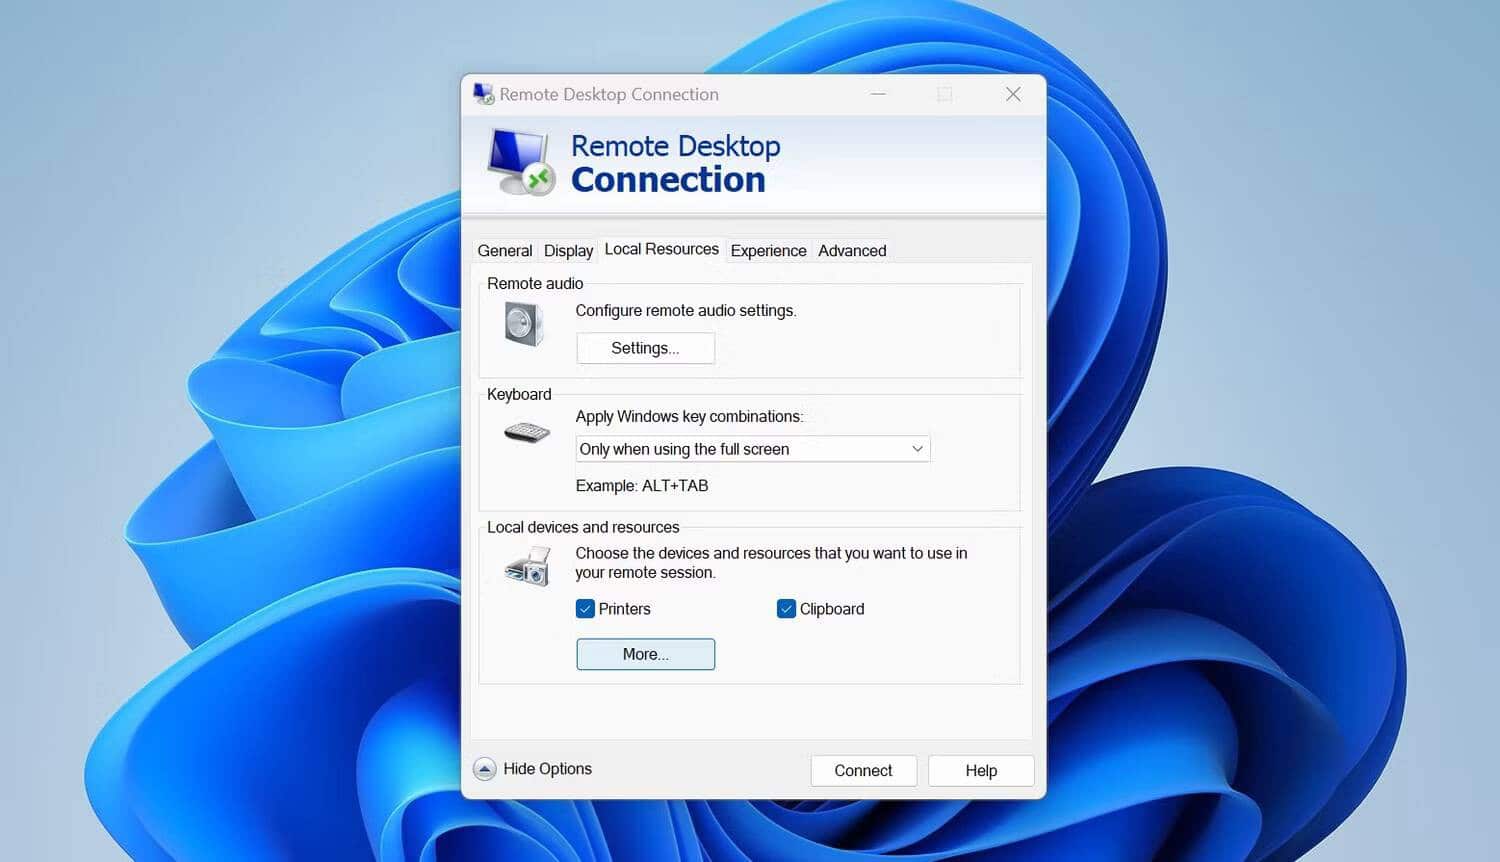Open the Display tab
Screen dimensions: 1500x862
tap(568, 250)
